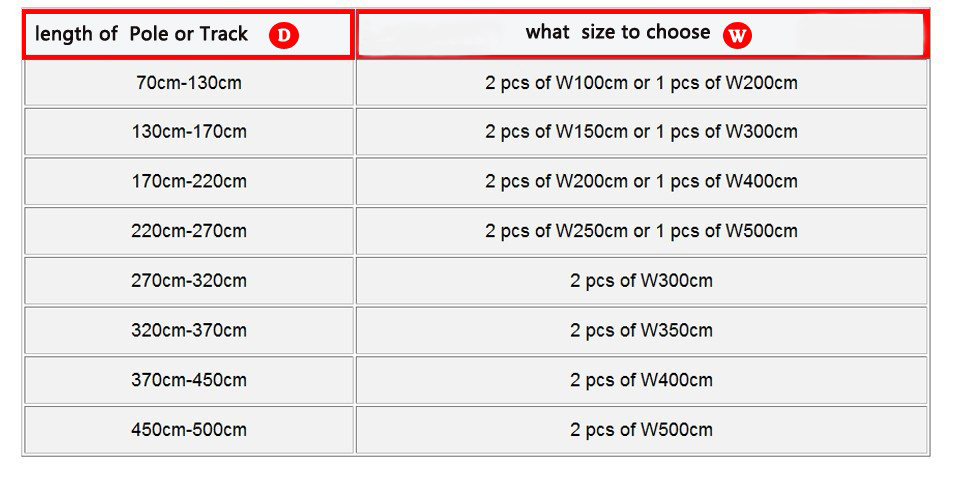The image size is (960, 481).
Task: Click '2 pcs of W200cm or 1 pcs of W400cm'
Action: click(x=641, y=181)
